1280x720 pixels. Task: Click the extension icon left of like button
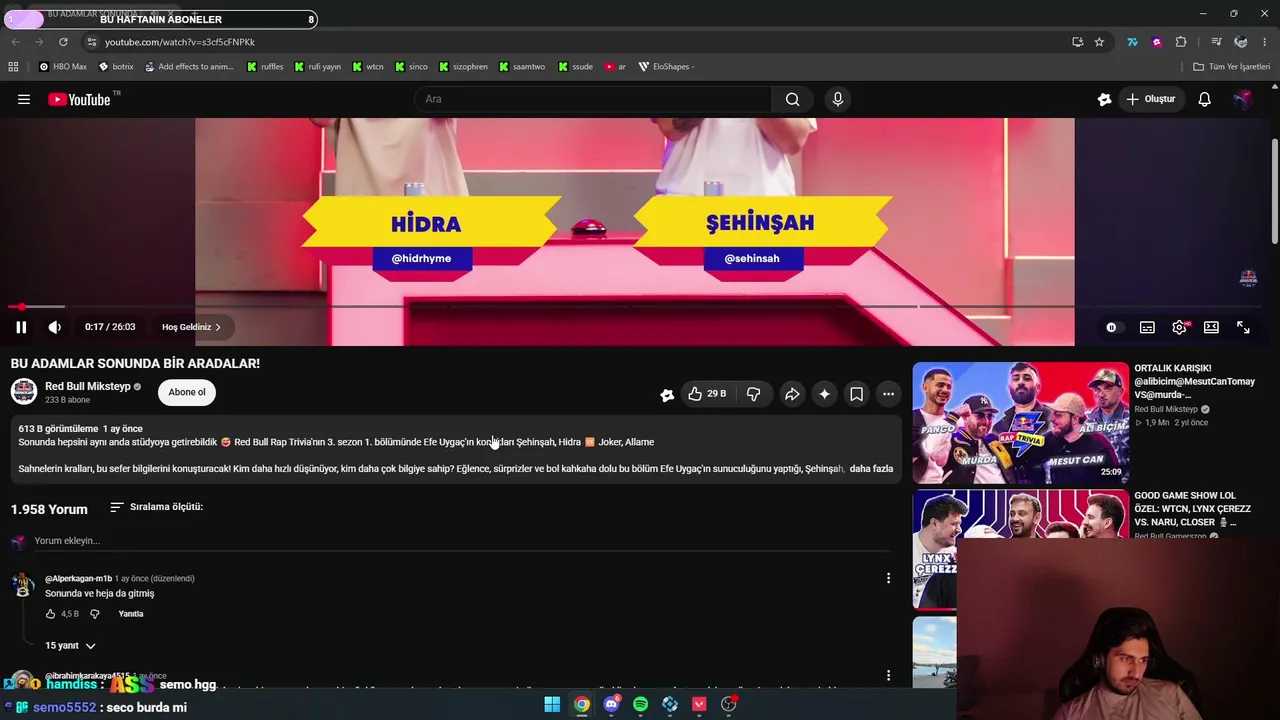(x=667, y=395)
